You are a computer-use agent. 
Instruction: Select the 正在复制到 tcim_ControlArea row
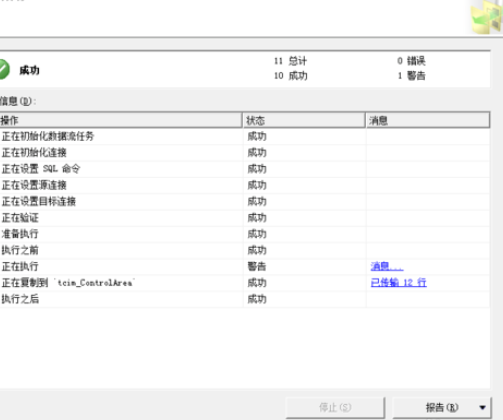click(x=245, y=283)
